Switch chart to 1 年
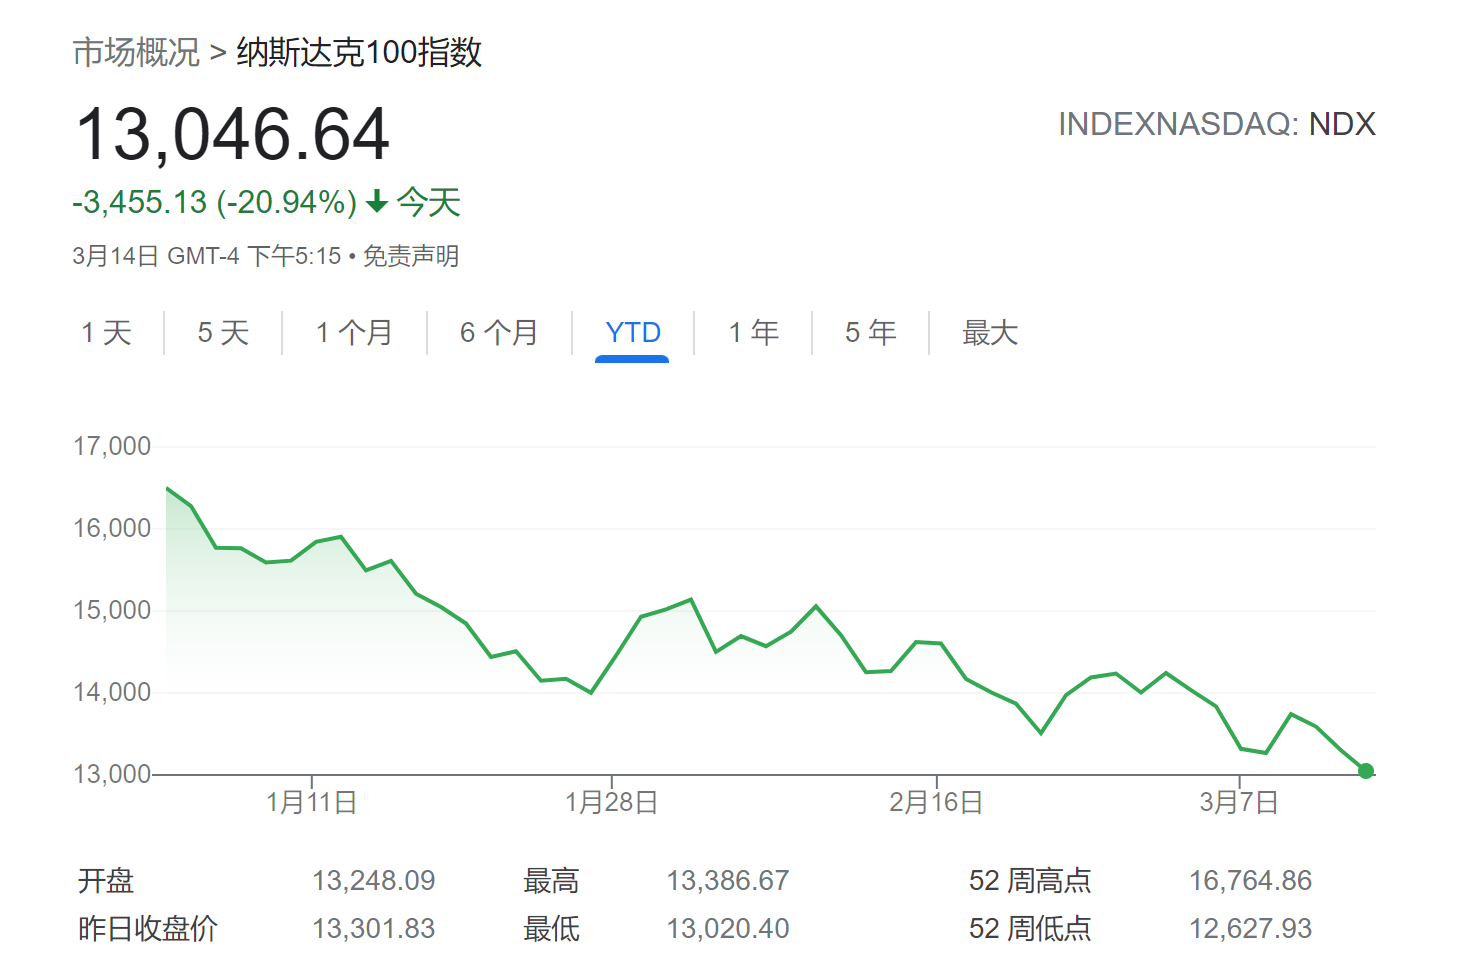 coord(754,332)
